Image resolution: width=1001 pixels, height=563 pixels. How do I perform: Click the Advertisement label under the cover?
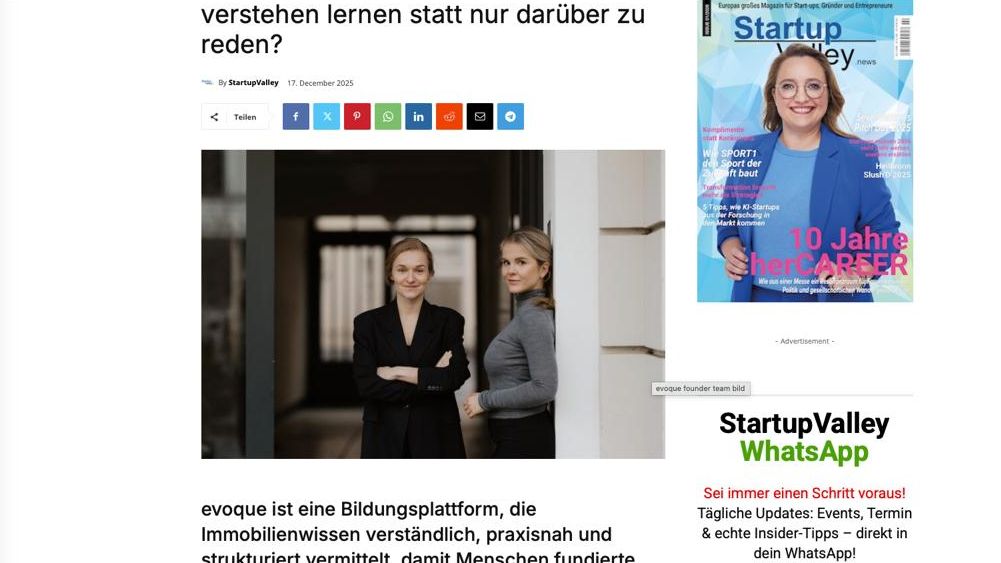point(804,342)
